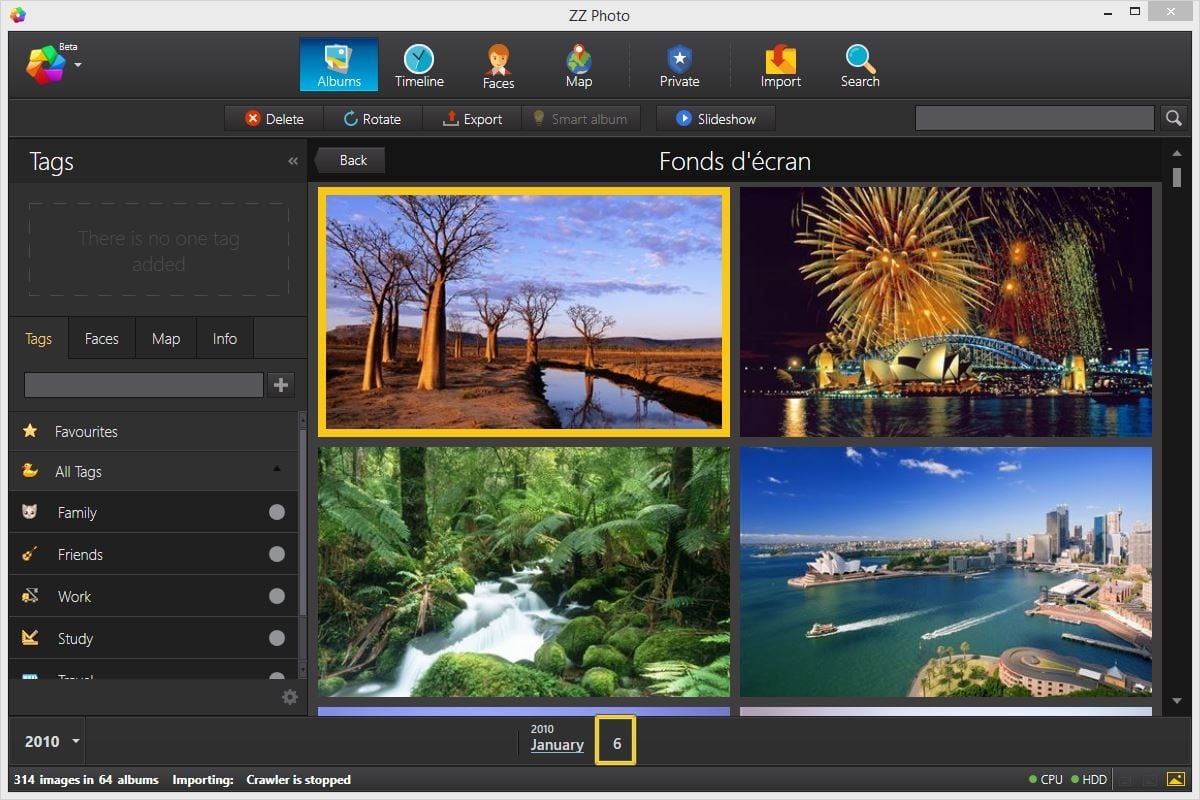The image size is (1200, 800).
Task: Focus the search field above the photo grid
Action: pos(1035,118)
